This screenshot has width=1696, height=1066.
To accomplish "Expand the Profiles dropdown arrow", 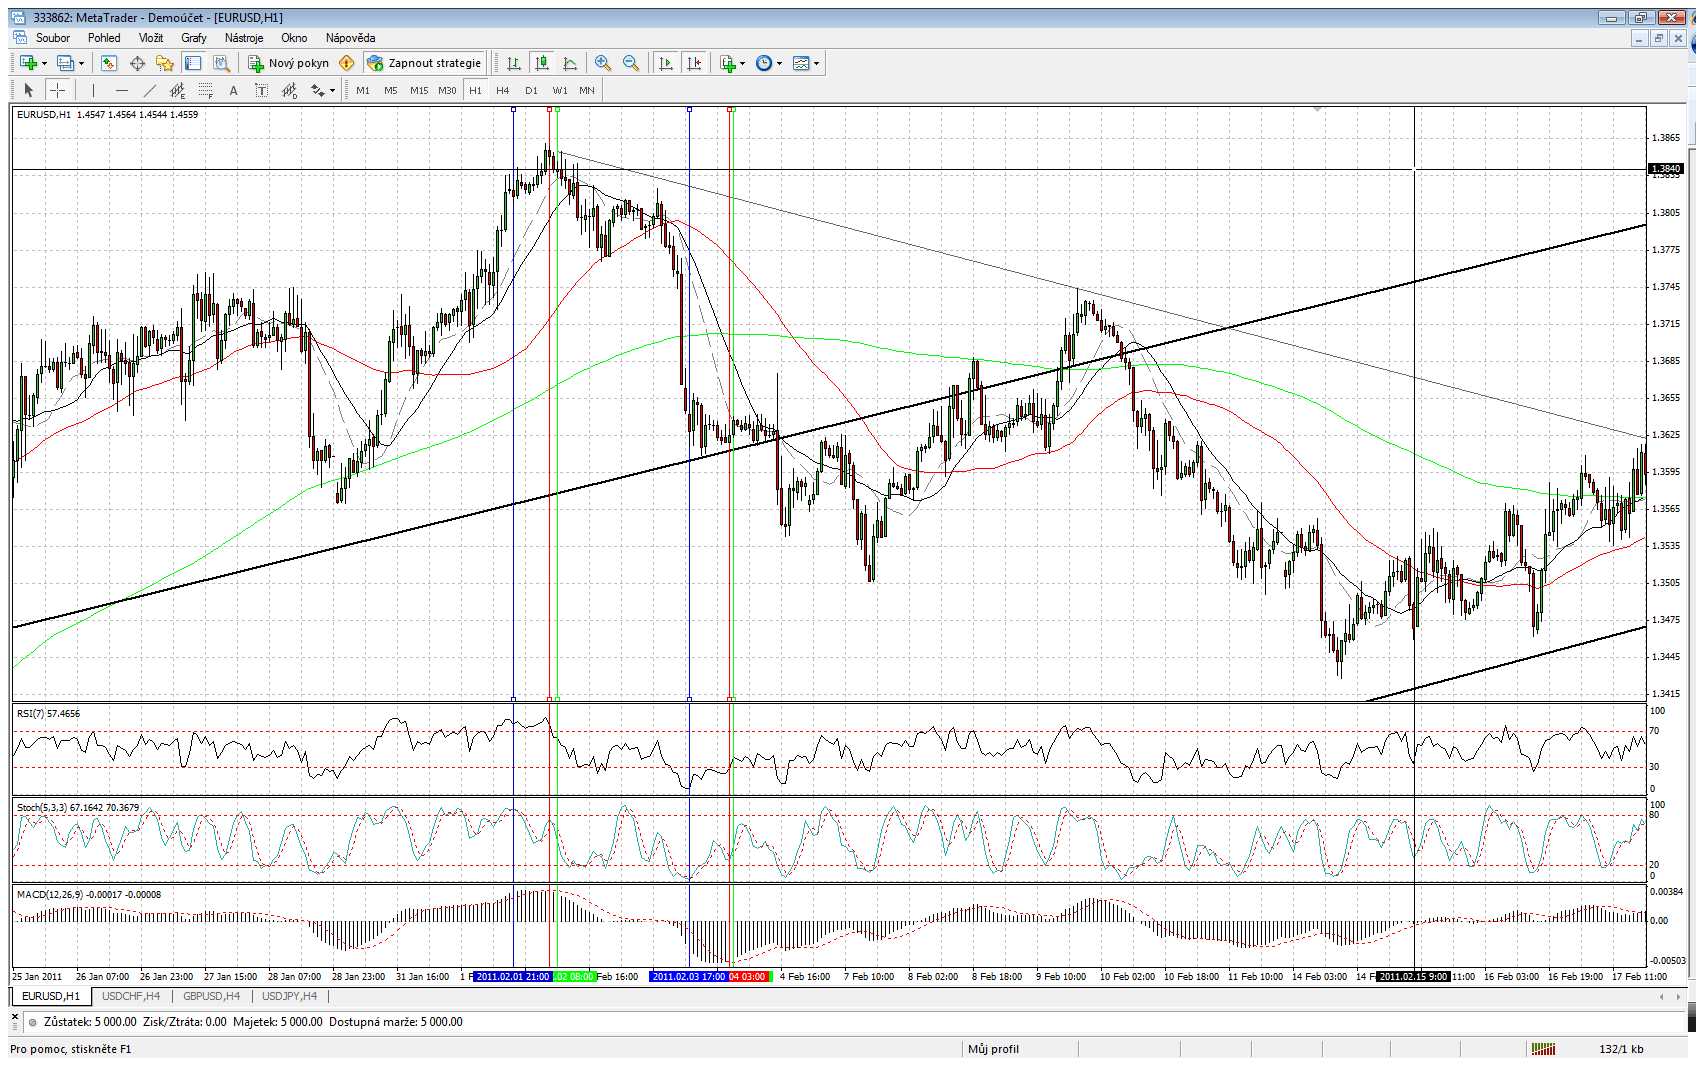I will pyautogui.click(x=82, y=64).
